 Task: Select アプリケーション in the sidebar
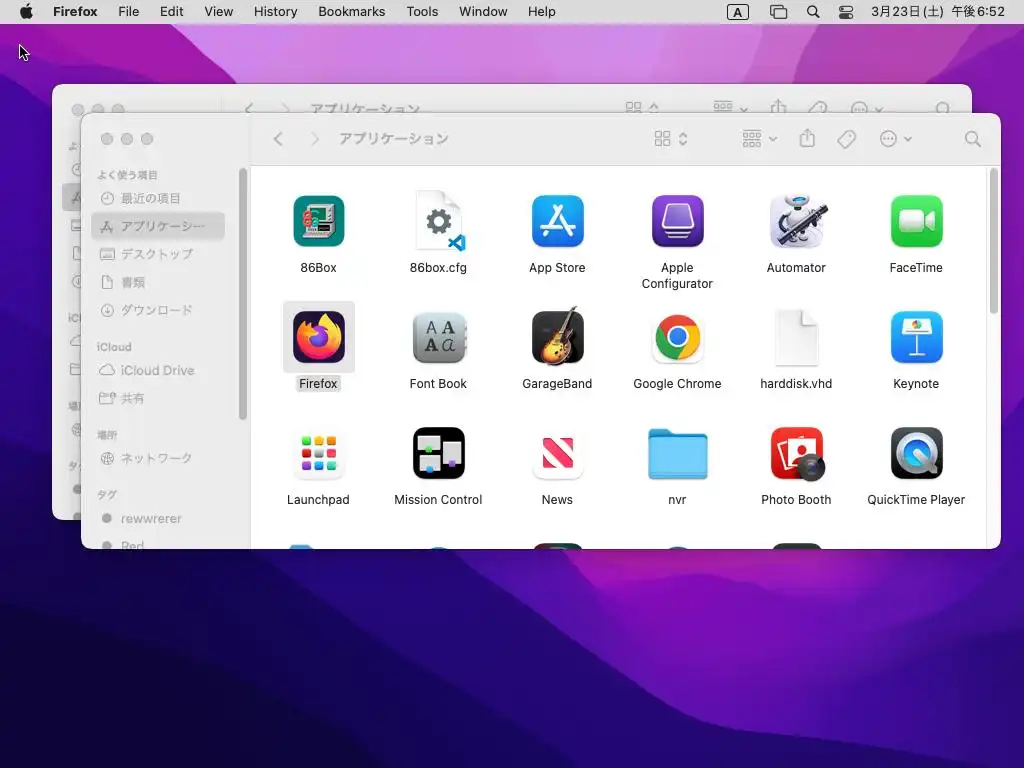point(158,226)
